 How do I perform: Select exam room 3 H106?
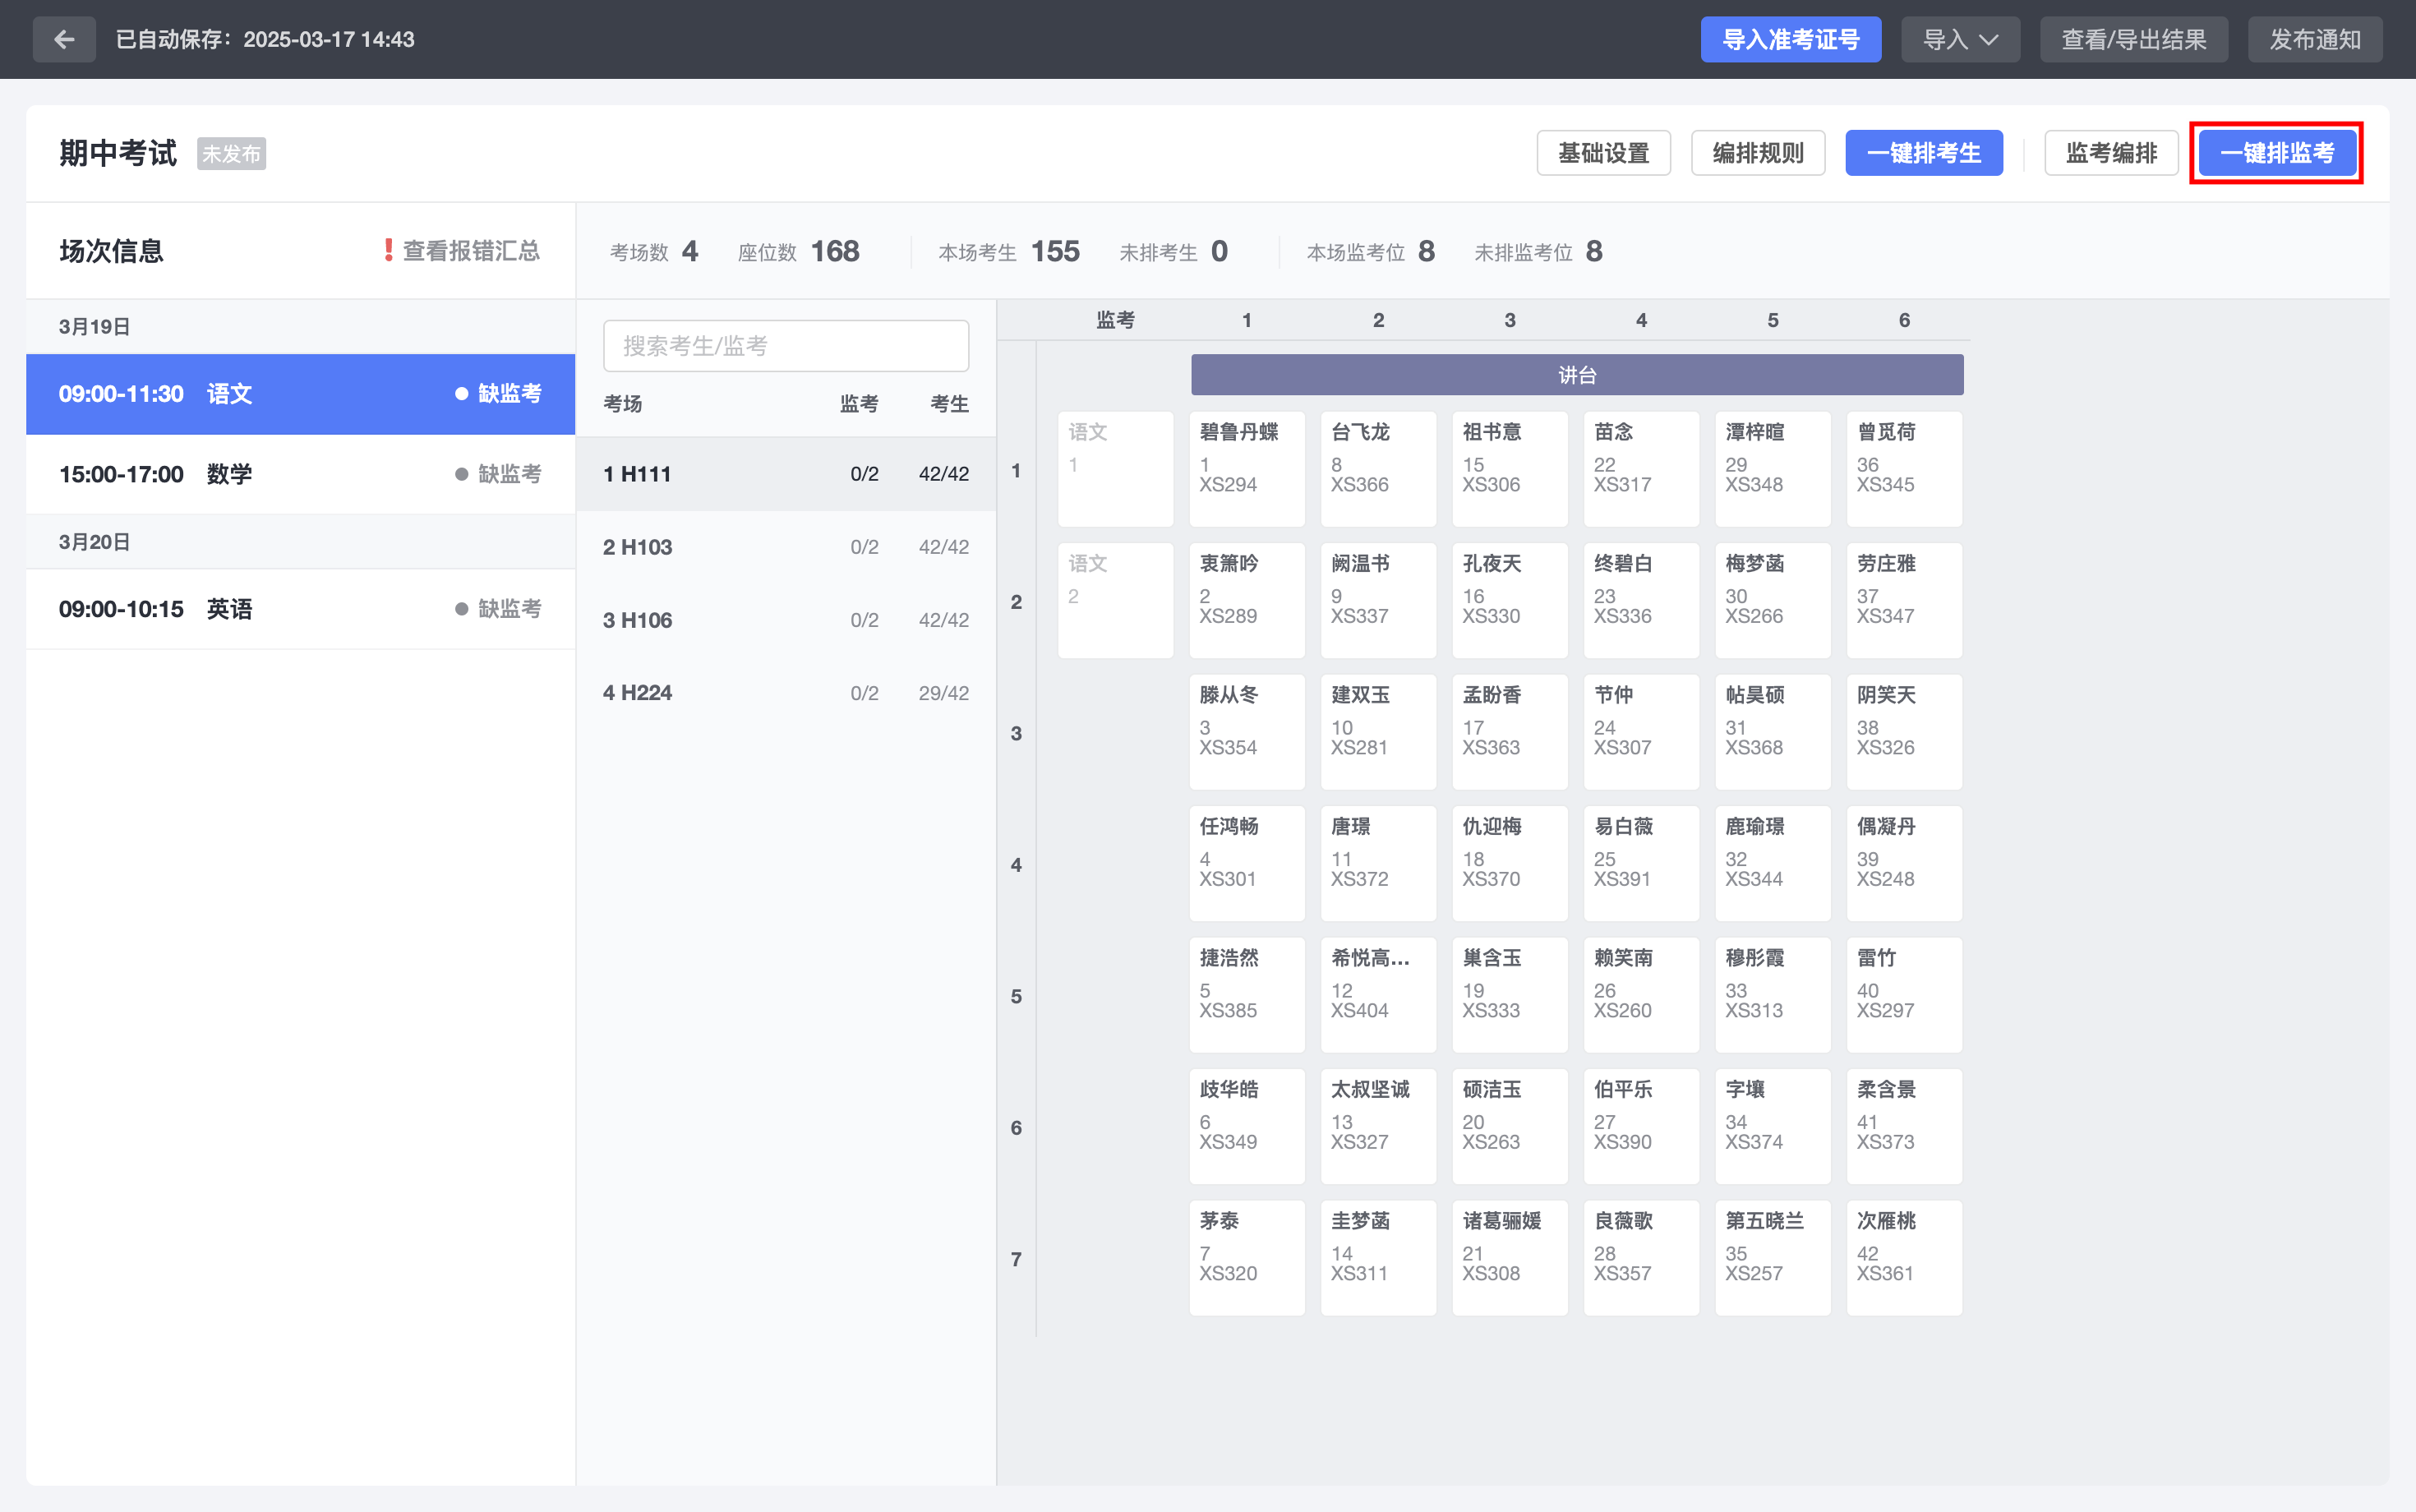[x=786, y=620]
